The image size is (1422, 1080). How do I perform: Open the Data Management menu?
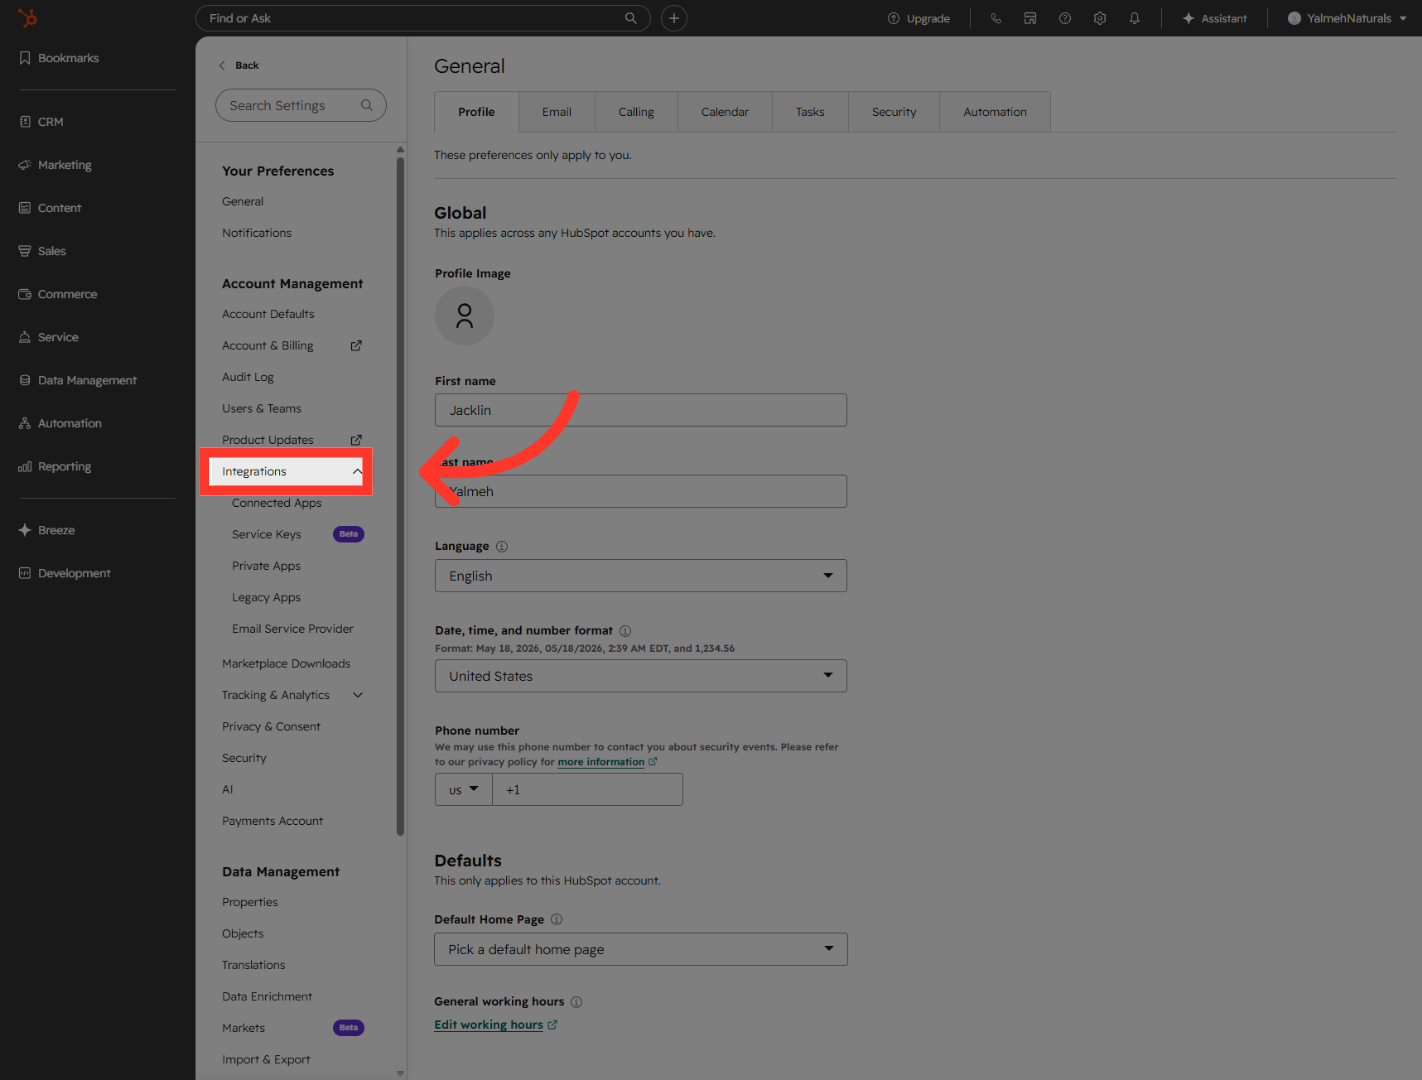[x=78, y=380]
